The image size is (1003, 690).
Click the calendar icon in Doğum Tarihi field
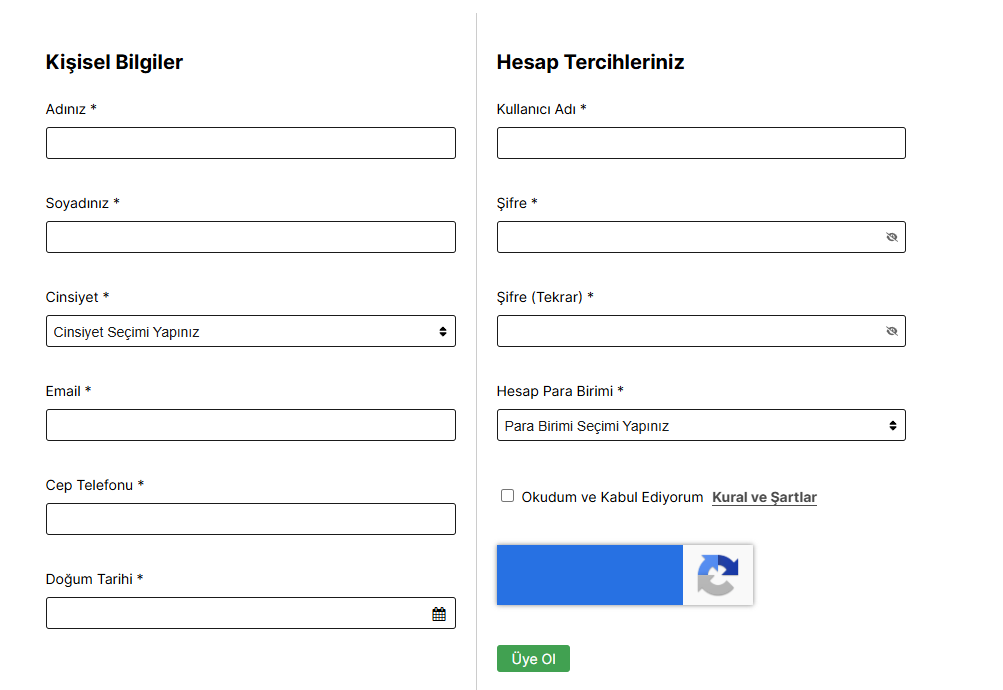click(439, 614)
